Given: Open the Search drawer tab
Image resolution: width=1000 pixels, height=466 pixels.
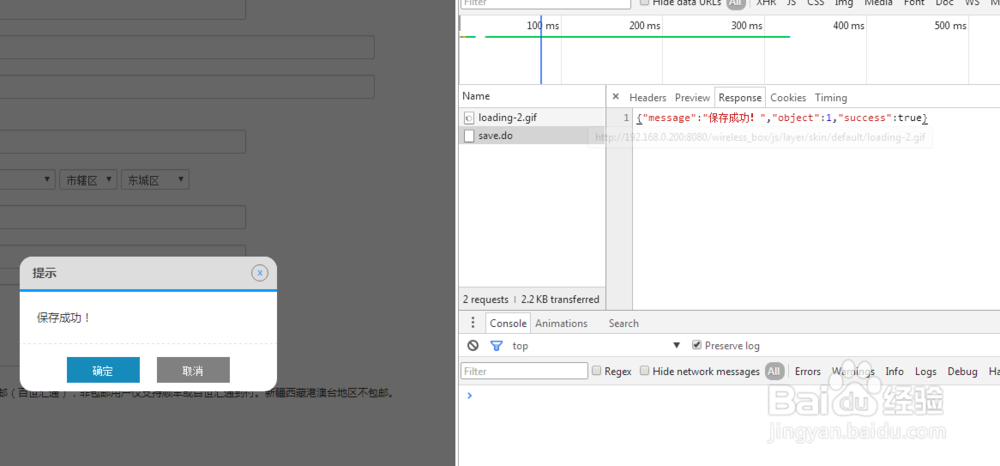Looking at the screenshot, I should (x=623, y=323).
